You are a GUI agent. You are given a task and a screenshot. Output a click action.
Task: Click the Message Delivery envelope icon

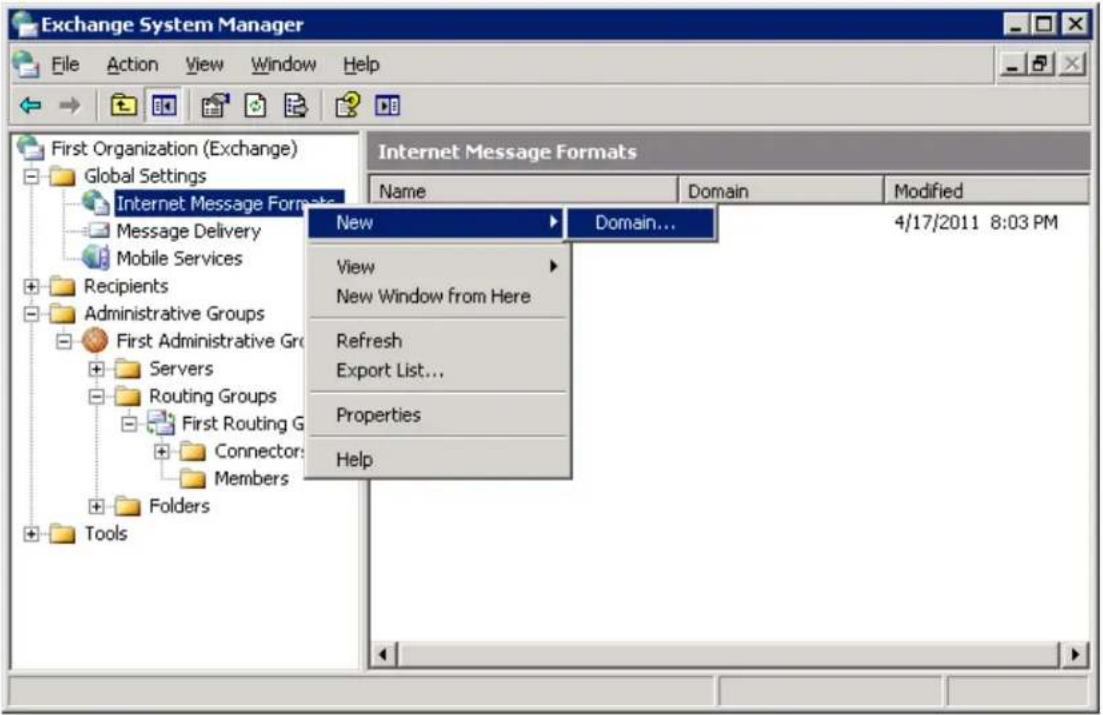click(96, 230)
